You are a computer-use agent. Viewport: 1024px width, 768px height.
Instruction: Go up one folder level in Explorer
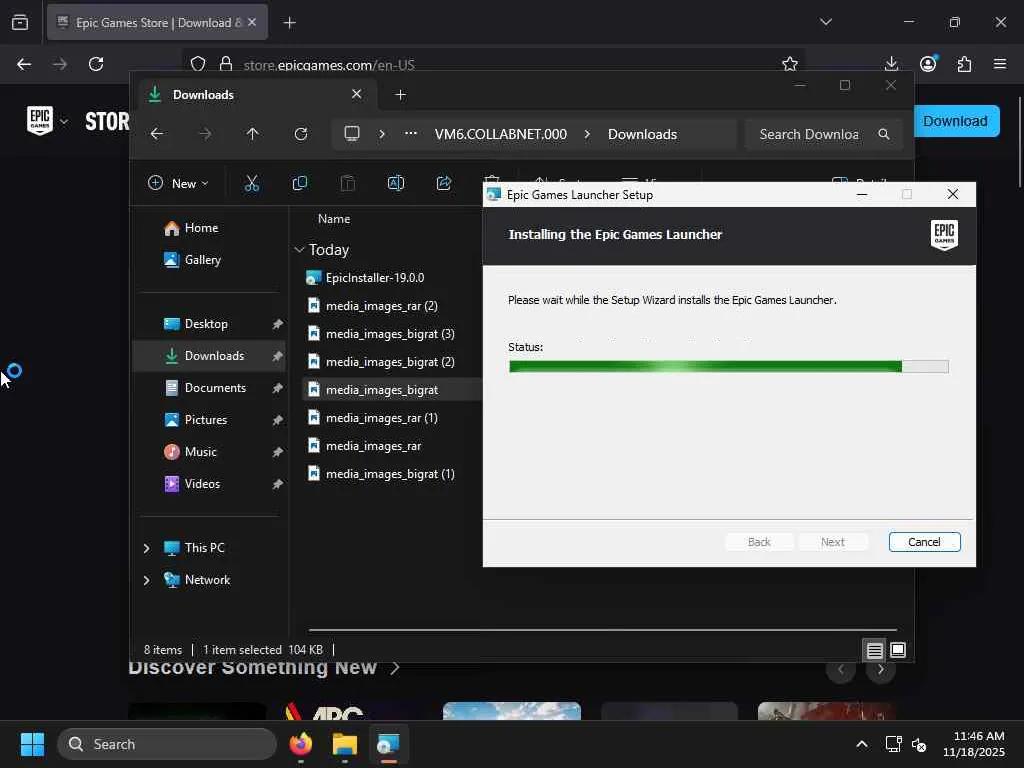tap(253, 134)
